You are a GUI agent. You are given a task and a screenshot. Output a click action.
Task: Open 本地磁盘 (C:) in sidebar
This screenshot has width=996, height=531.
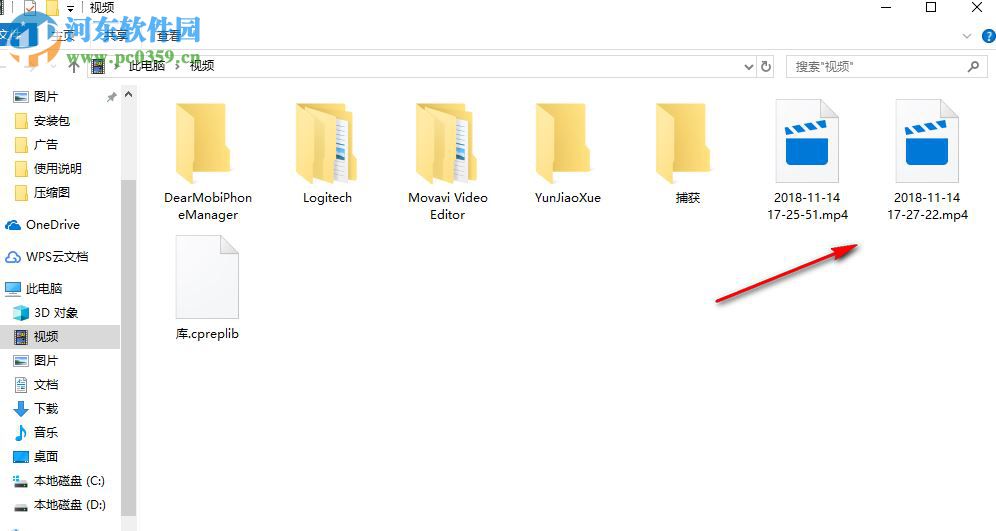(x=59, y=481)
